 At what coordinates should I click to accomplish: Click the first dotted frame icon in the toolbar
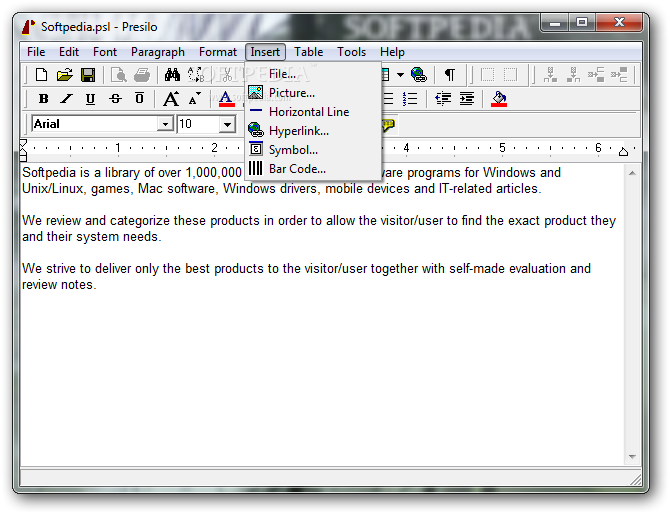click(487, 75)
